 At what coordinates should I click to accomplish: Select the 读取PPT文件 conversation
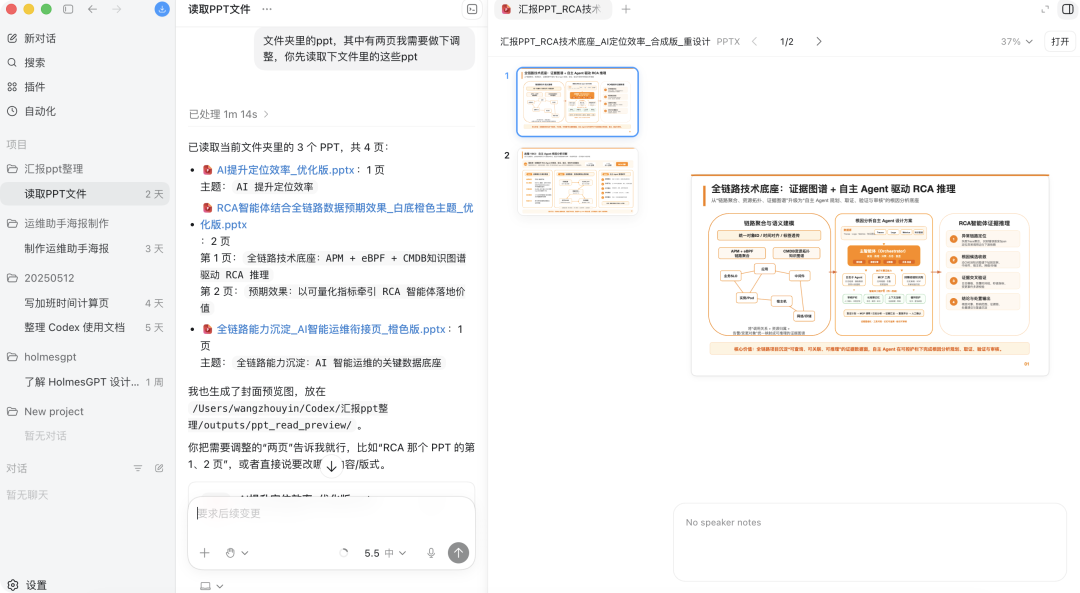pos(85,194)
